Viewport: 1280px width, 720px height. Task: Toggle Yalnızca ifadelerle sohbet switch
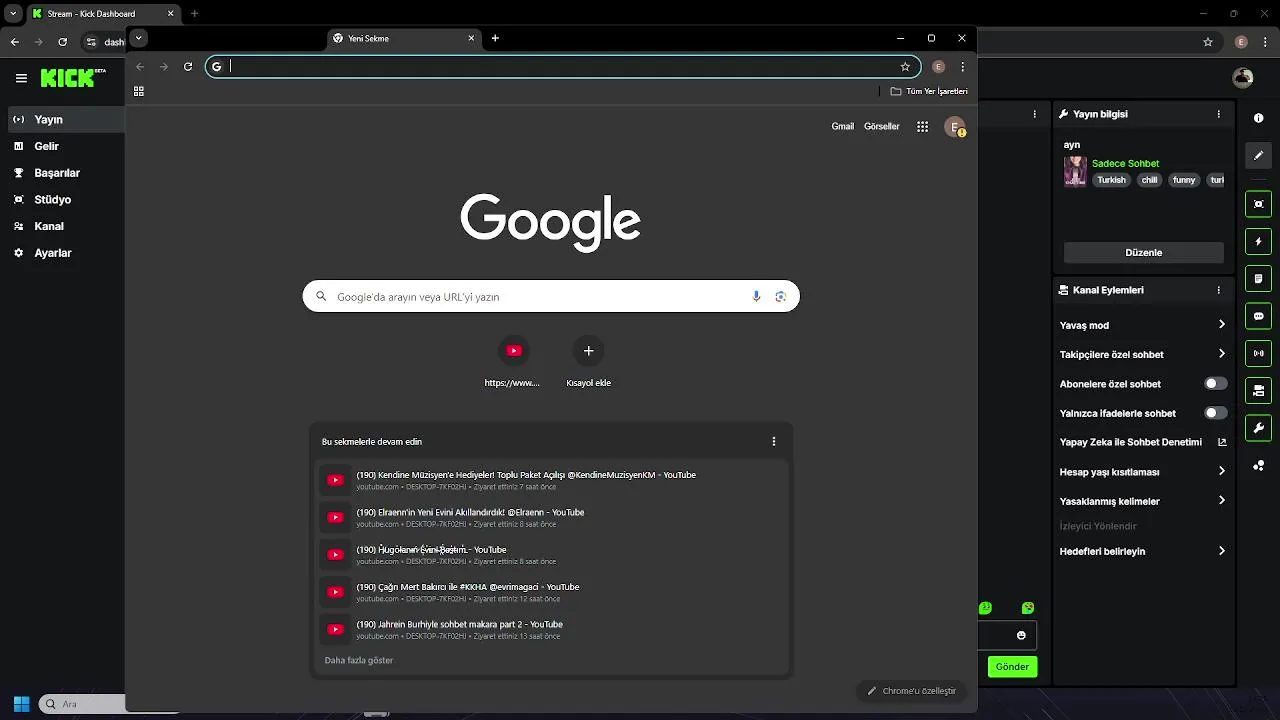coord(1215,413)
